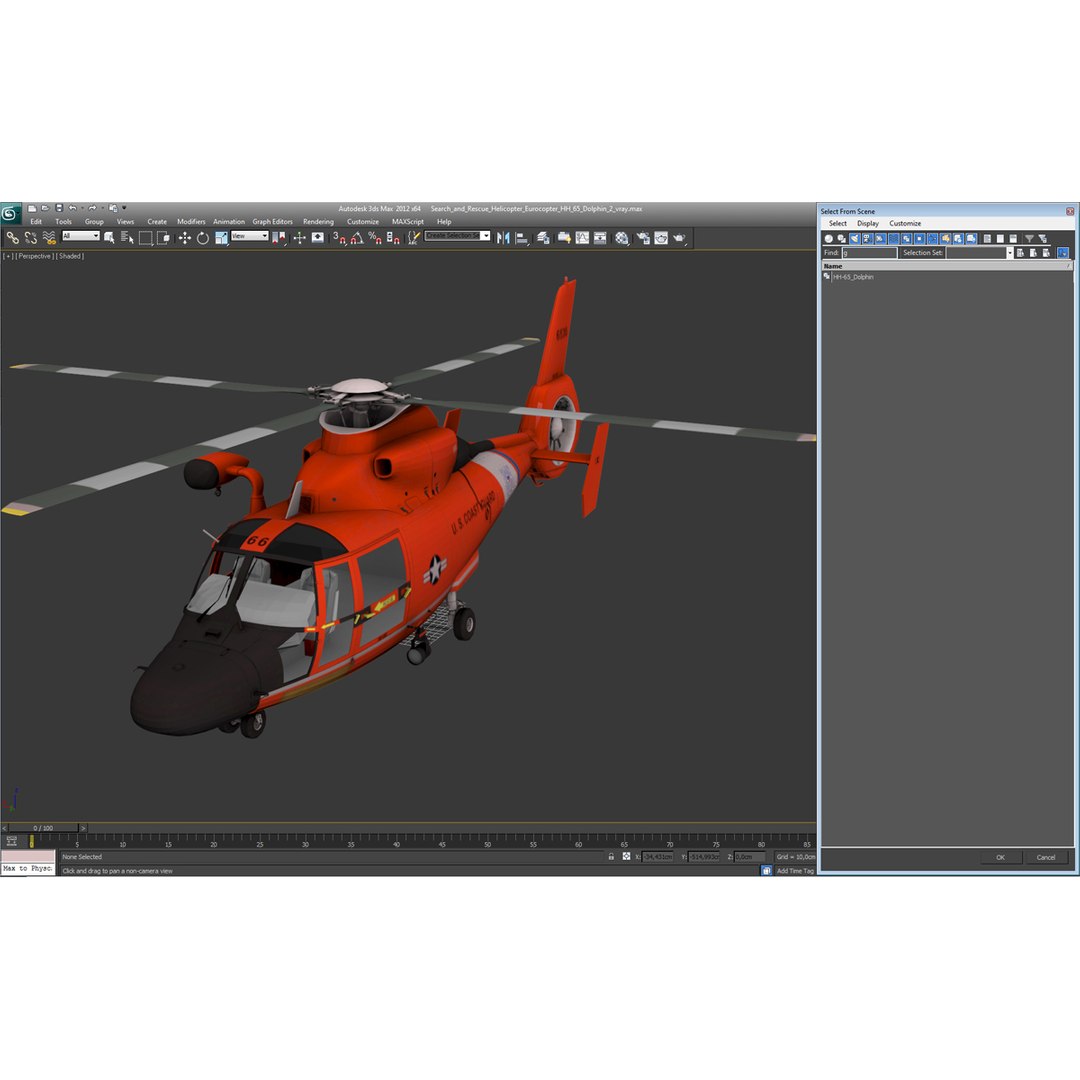Click the Mirror tool icon

click(503, 238)
